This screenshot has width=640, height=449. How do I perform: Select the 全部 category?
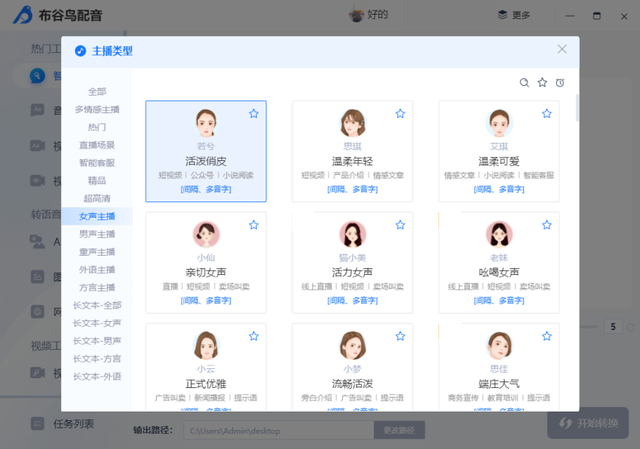[x=97, y=91]
